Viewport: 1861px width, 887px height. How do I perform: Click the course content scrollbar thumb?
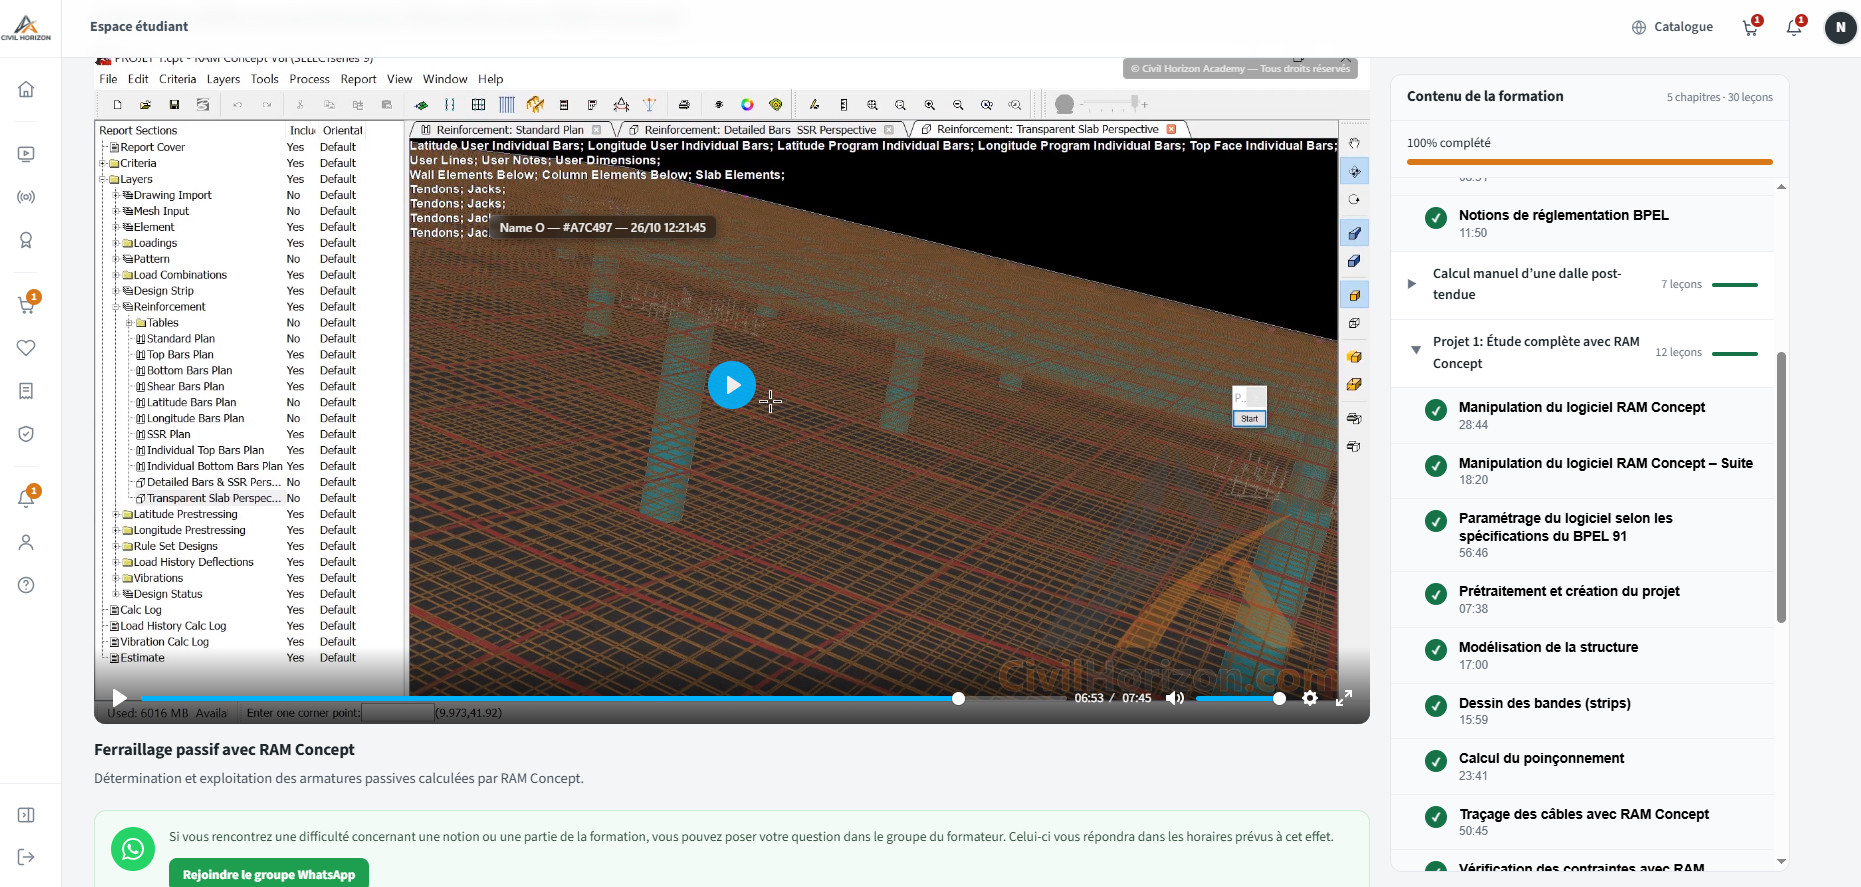coord(1781,487)
